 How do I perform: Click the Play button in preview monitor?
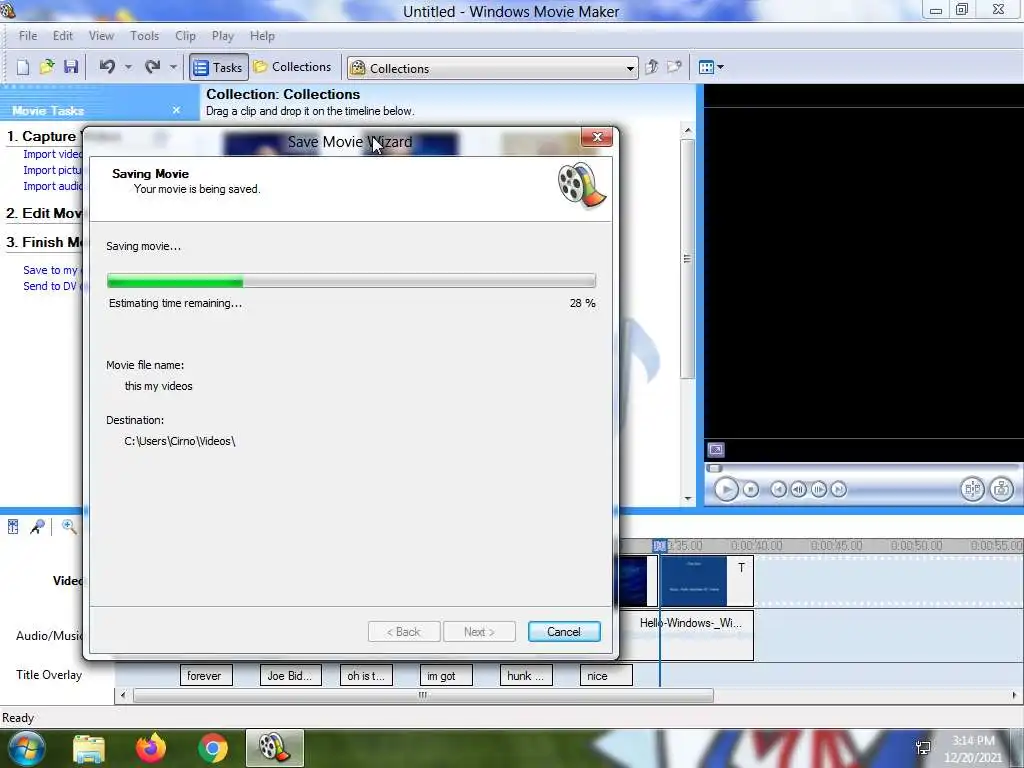point(726,489)
